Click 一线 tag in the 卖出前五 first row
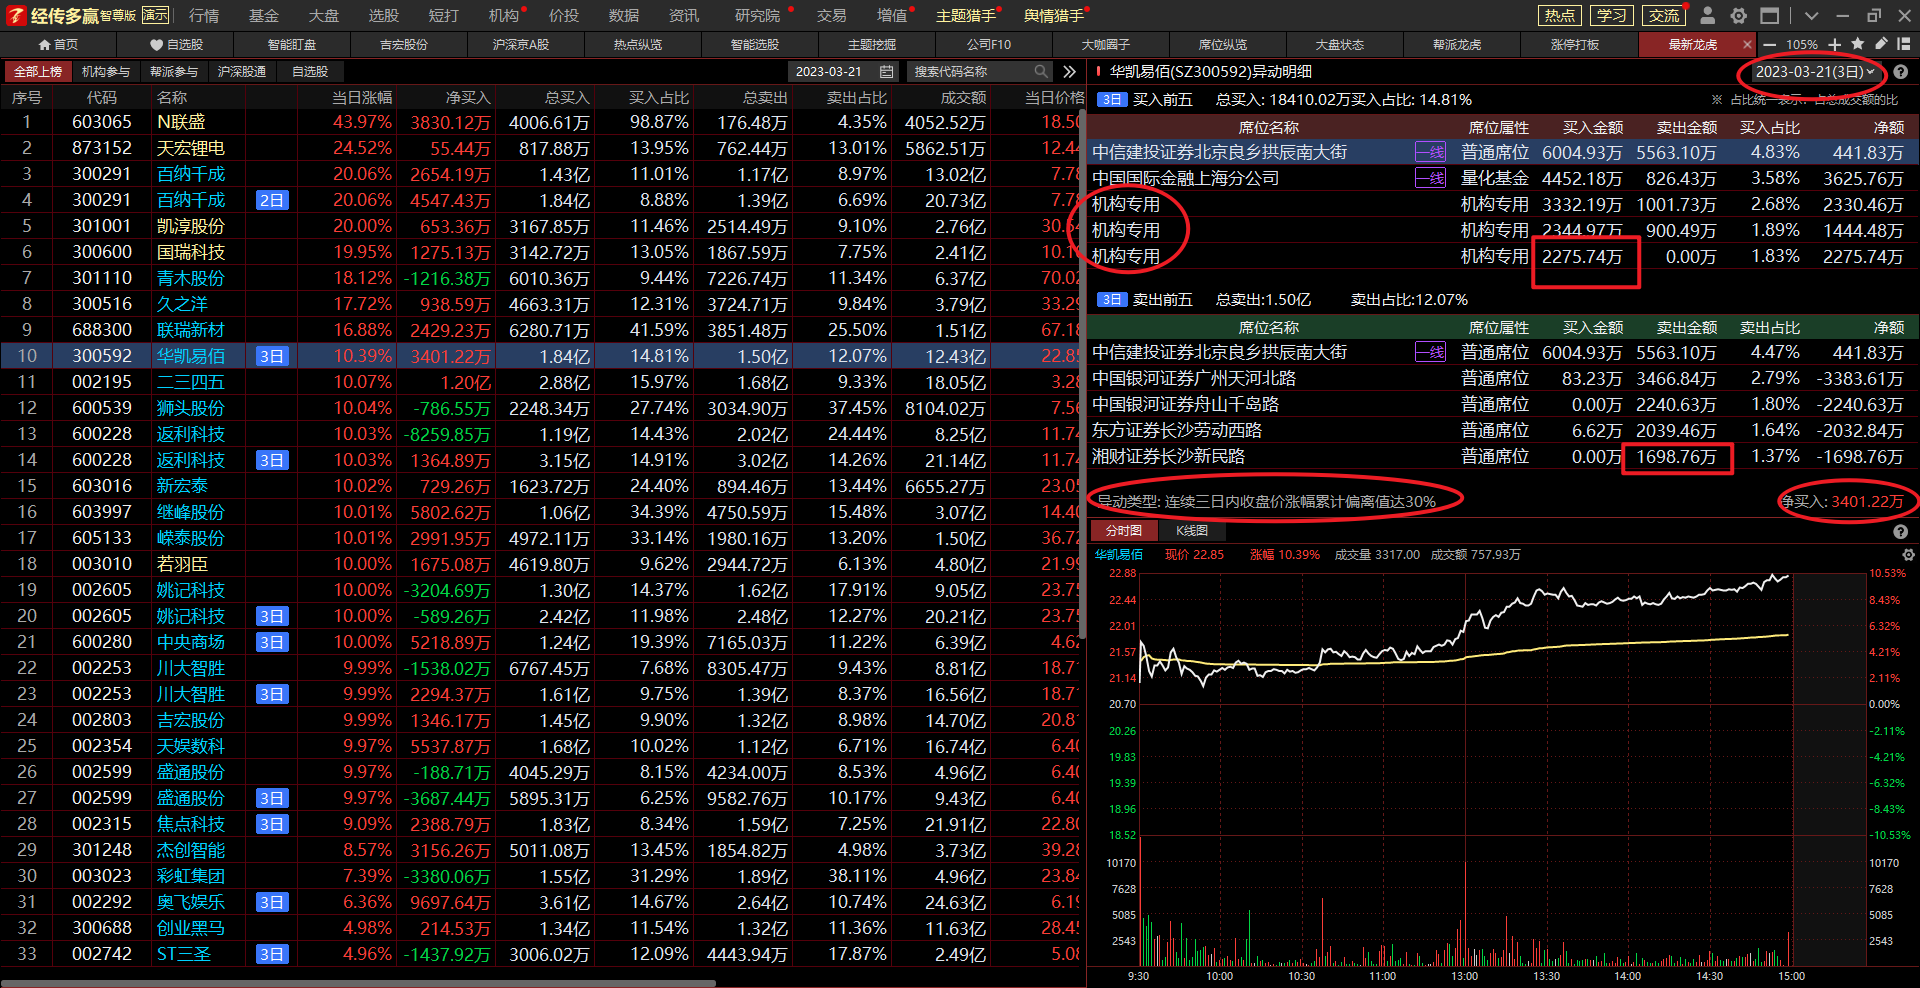Image resolution: width=1920 pixels, height=988 pixels. pos(1430,352)
